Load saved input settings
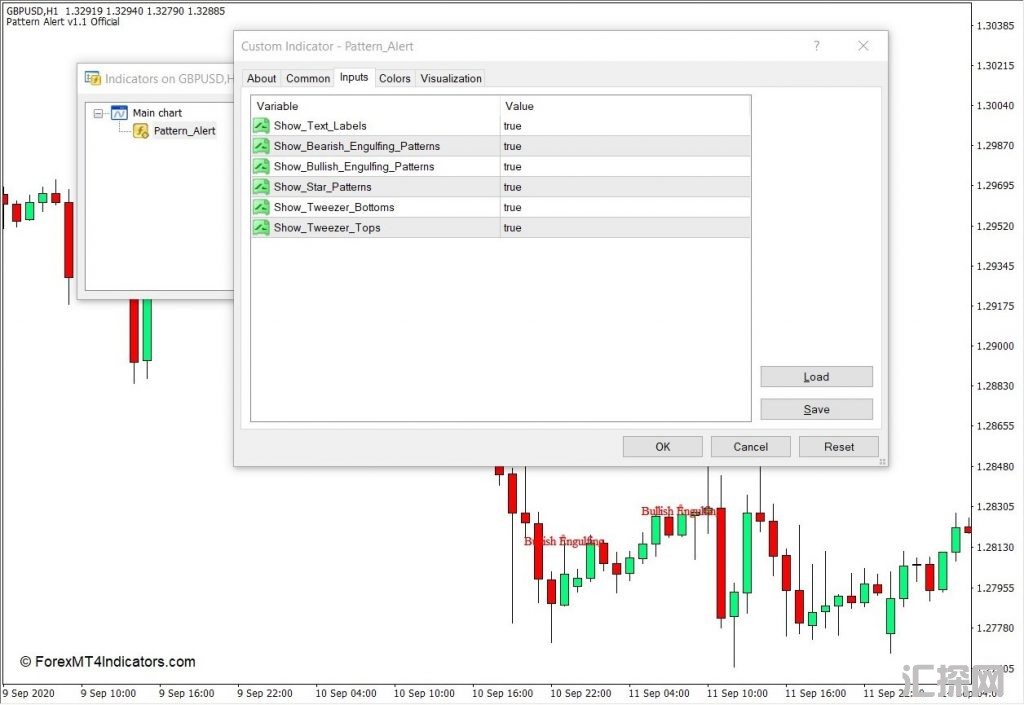Viewport: 1024px width, 705px height. pyautogui.click(x=816, y=377)
